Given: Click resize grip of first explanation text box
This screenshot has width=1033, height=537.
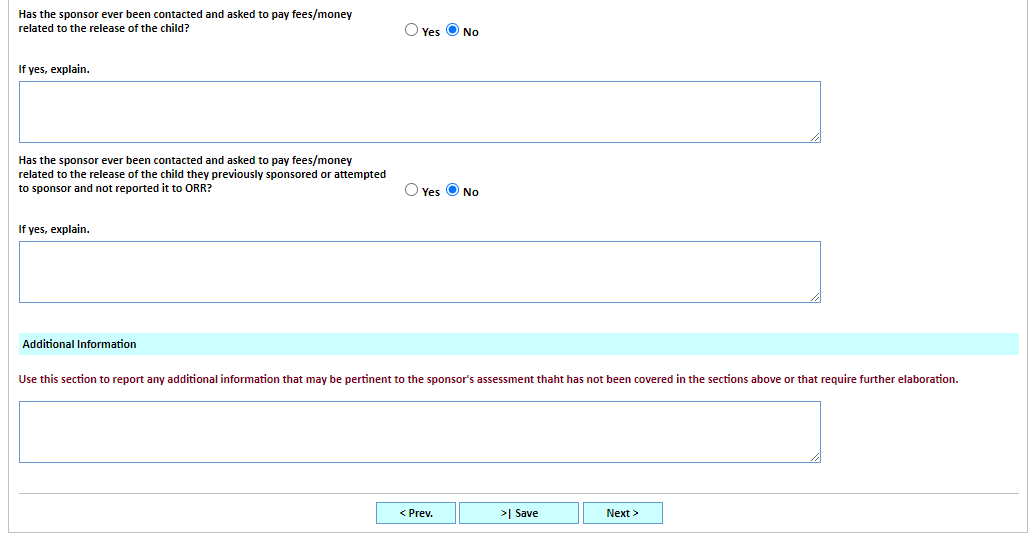Looking at the screenshot, I should (815, 137).
